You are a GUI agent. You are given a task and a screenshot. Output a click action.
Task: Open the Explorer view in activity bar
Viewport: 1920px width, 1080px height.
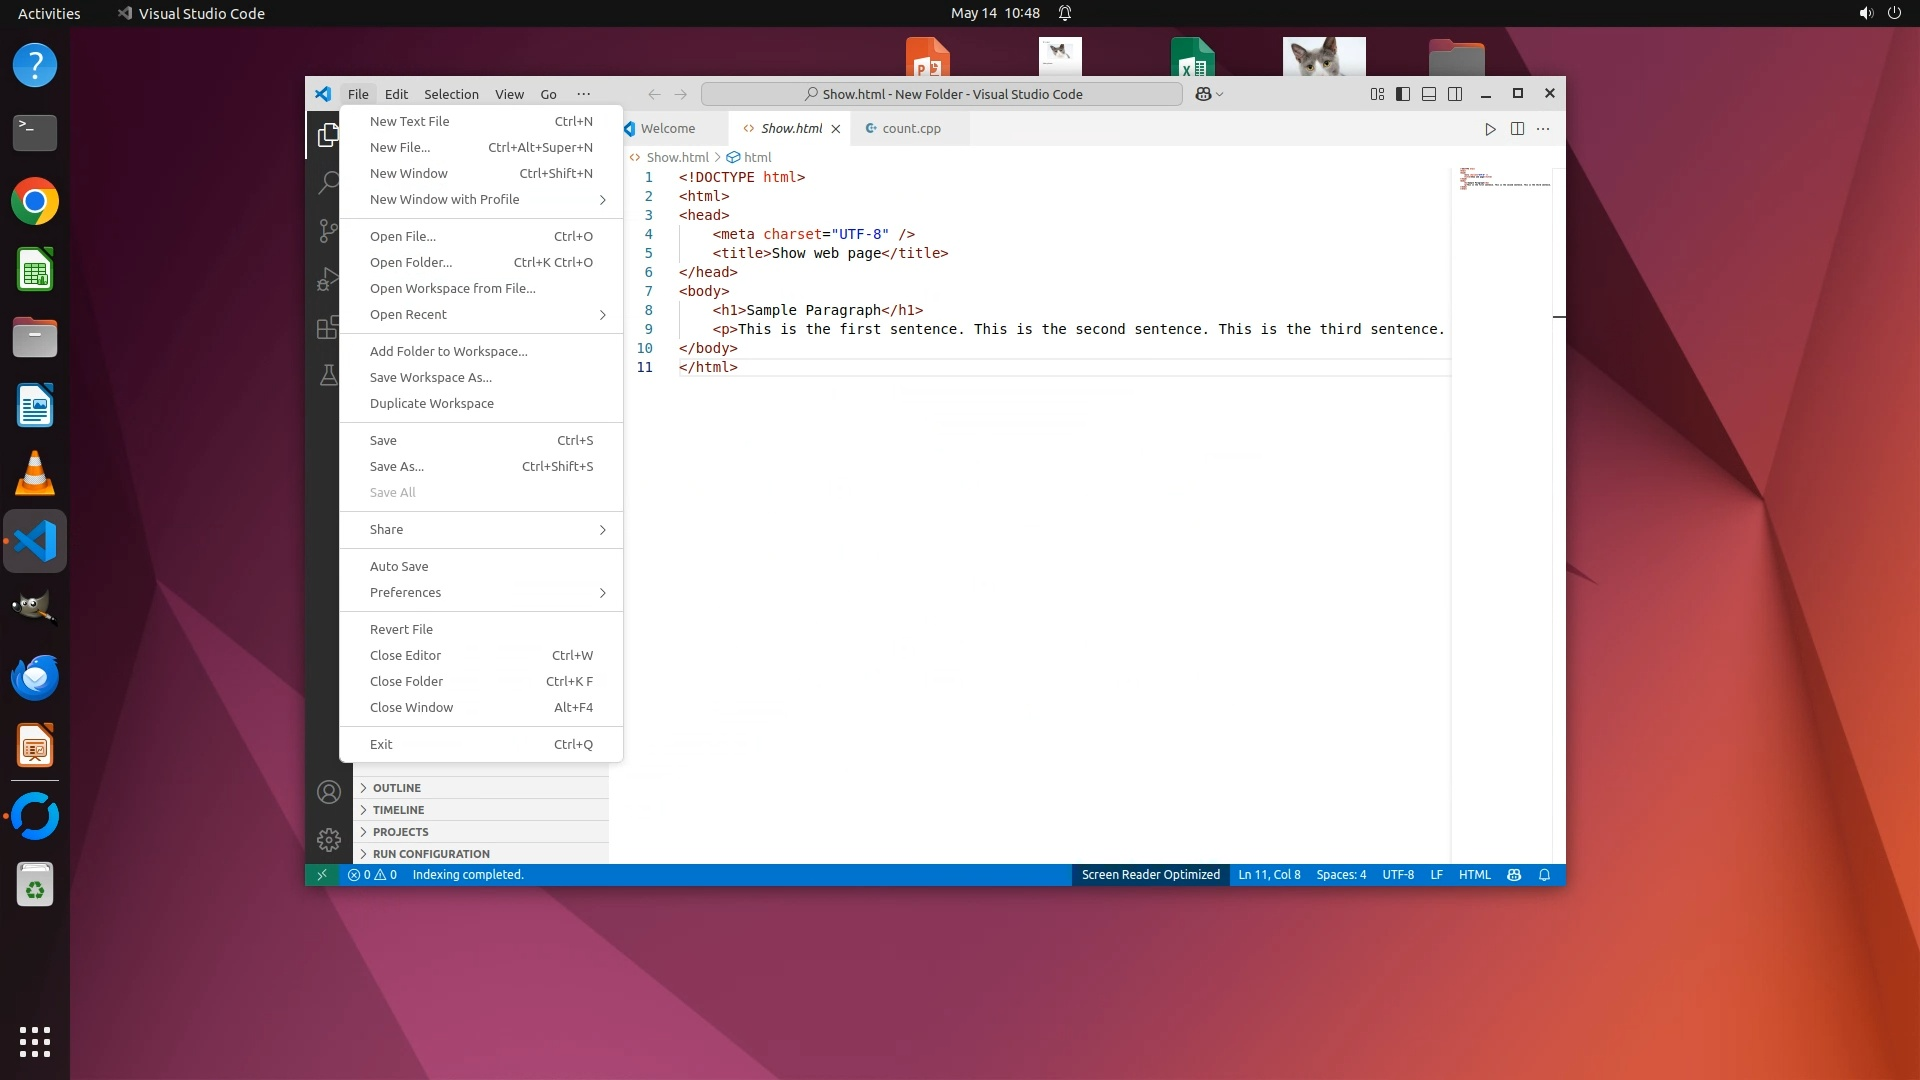click(x=327, y=135)
